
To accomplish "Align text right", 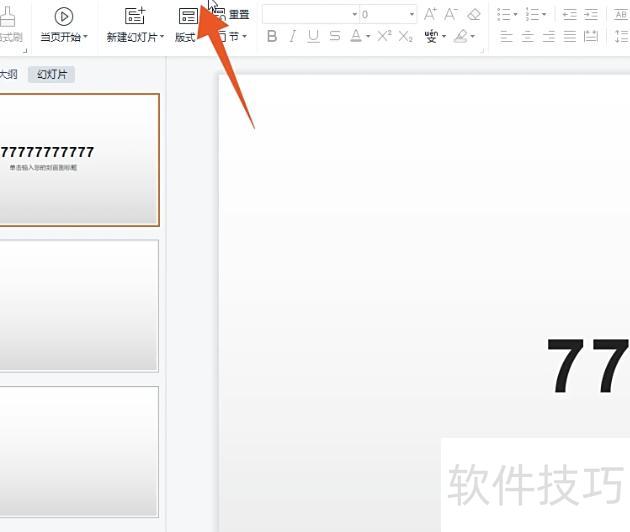I will 548,37.
